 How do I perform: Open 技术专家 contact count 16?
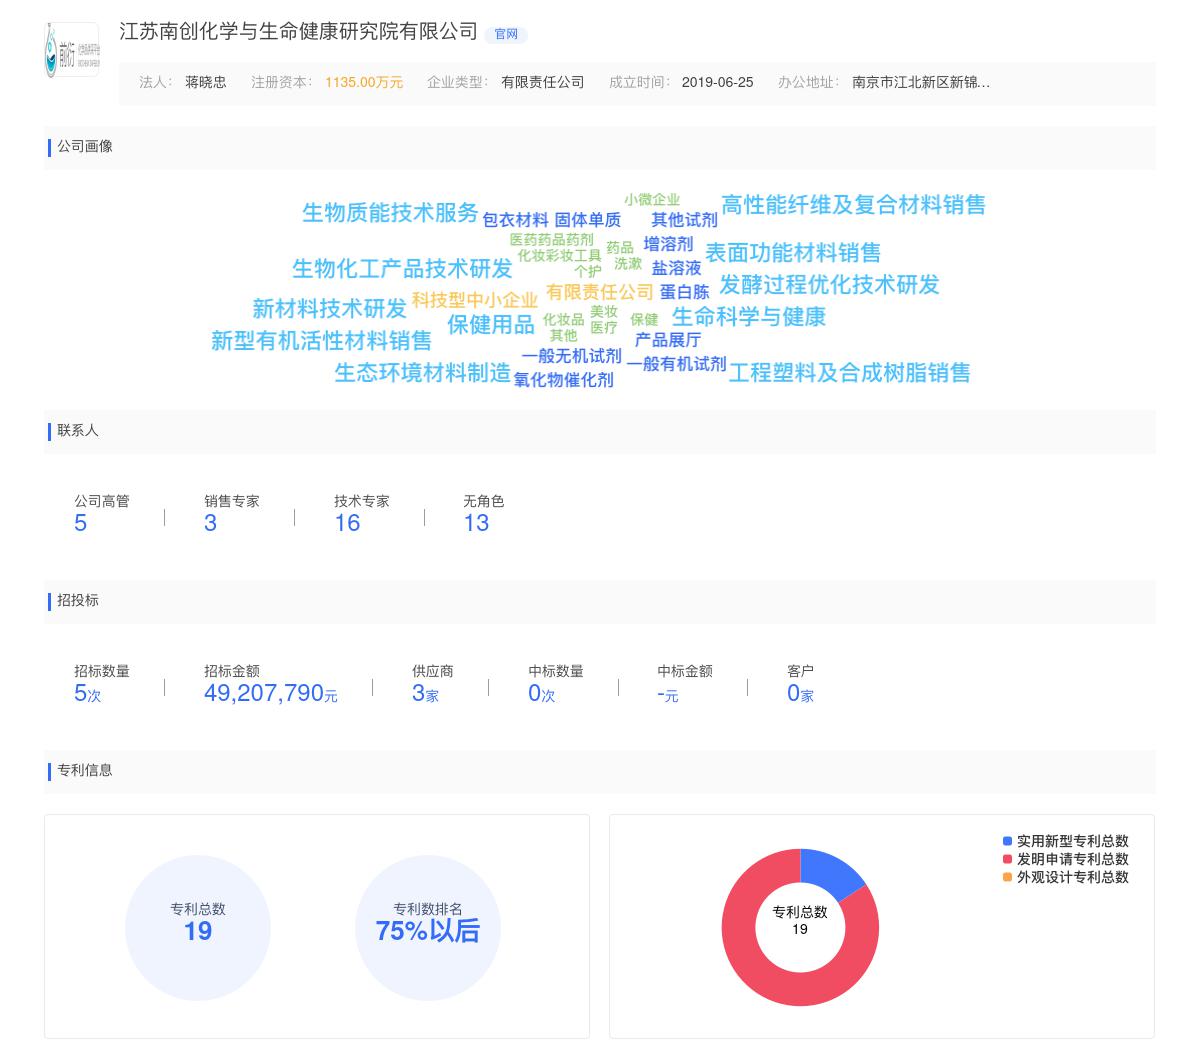click(347, 523)
